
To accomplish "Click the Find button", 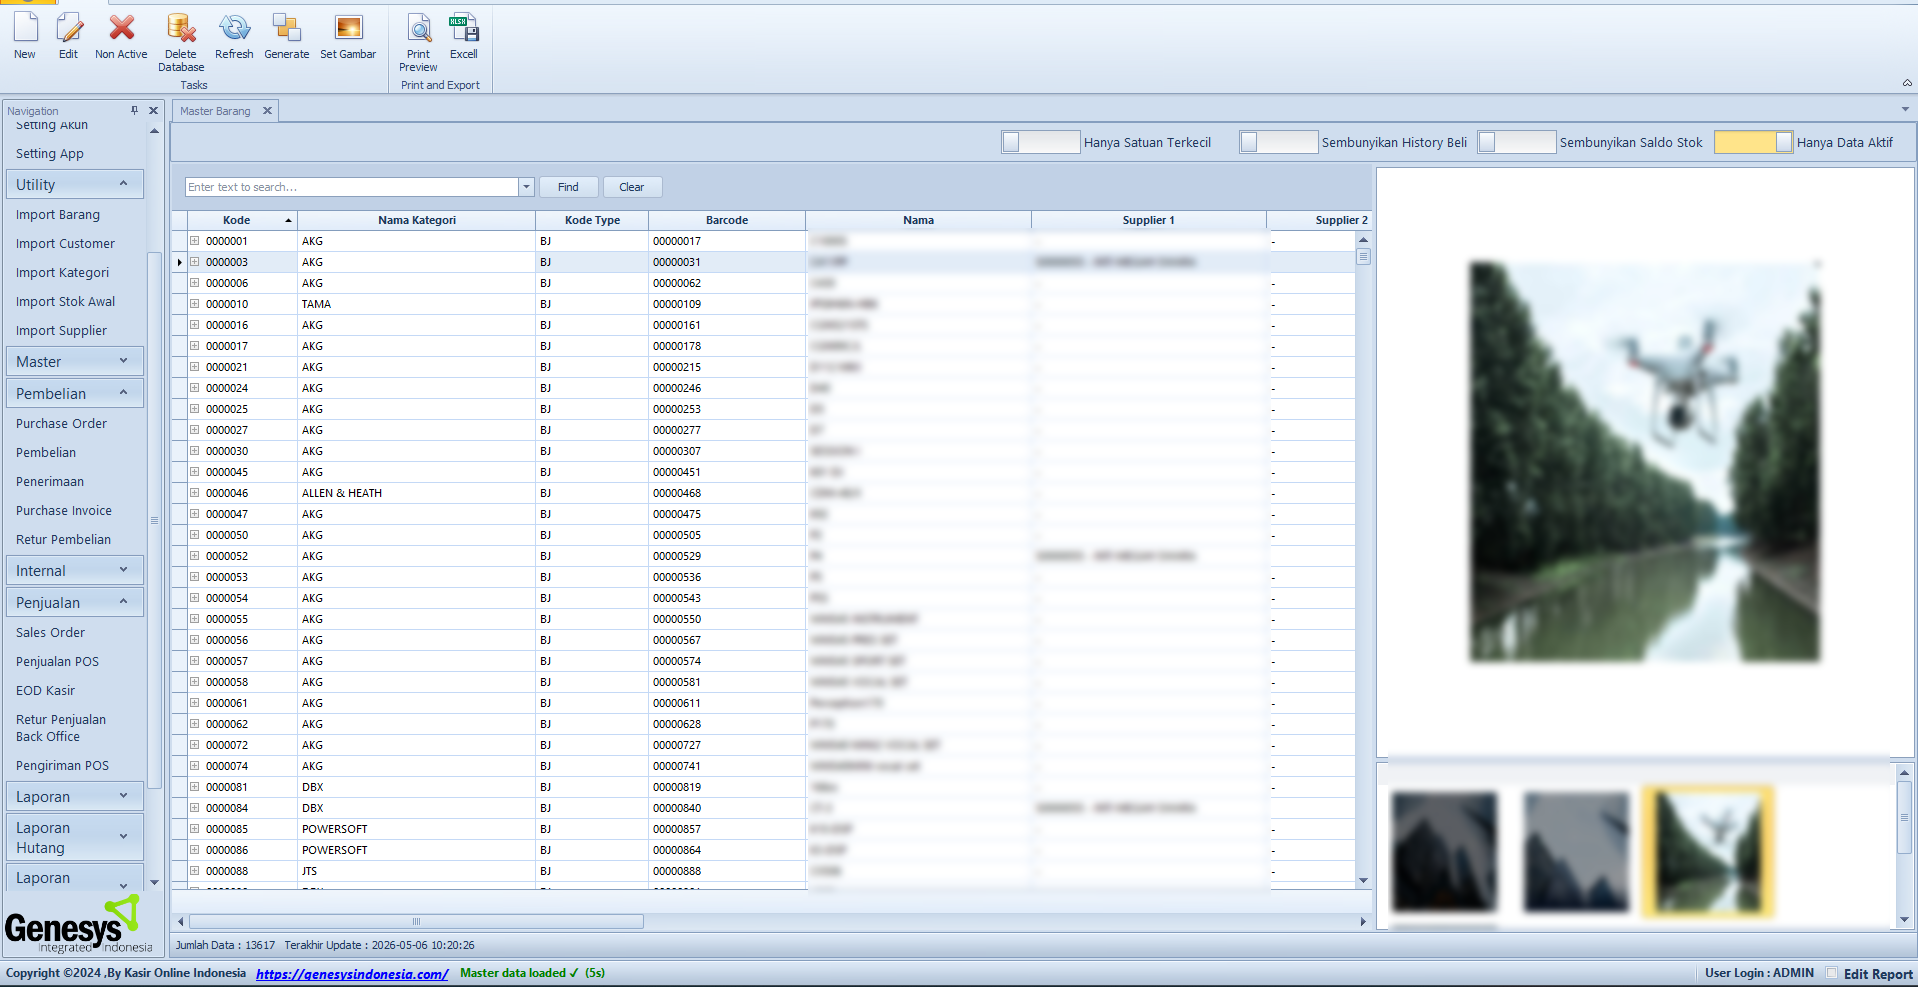I will [x=568, y=187].
